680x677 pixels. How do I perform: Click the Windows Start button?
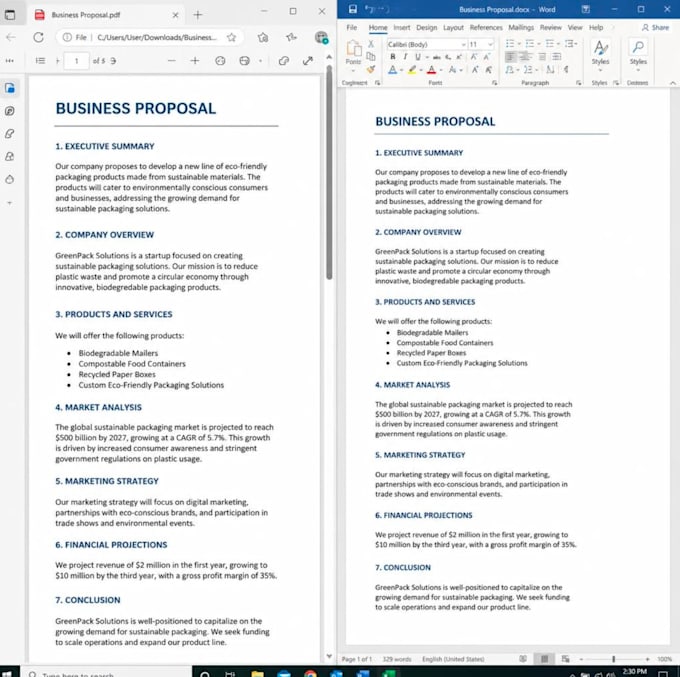(x=8, y=673)
